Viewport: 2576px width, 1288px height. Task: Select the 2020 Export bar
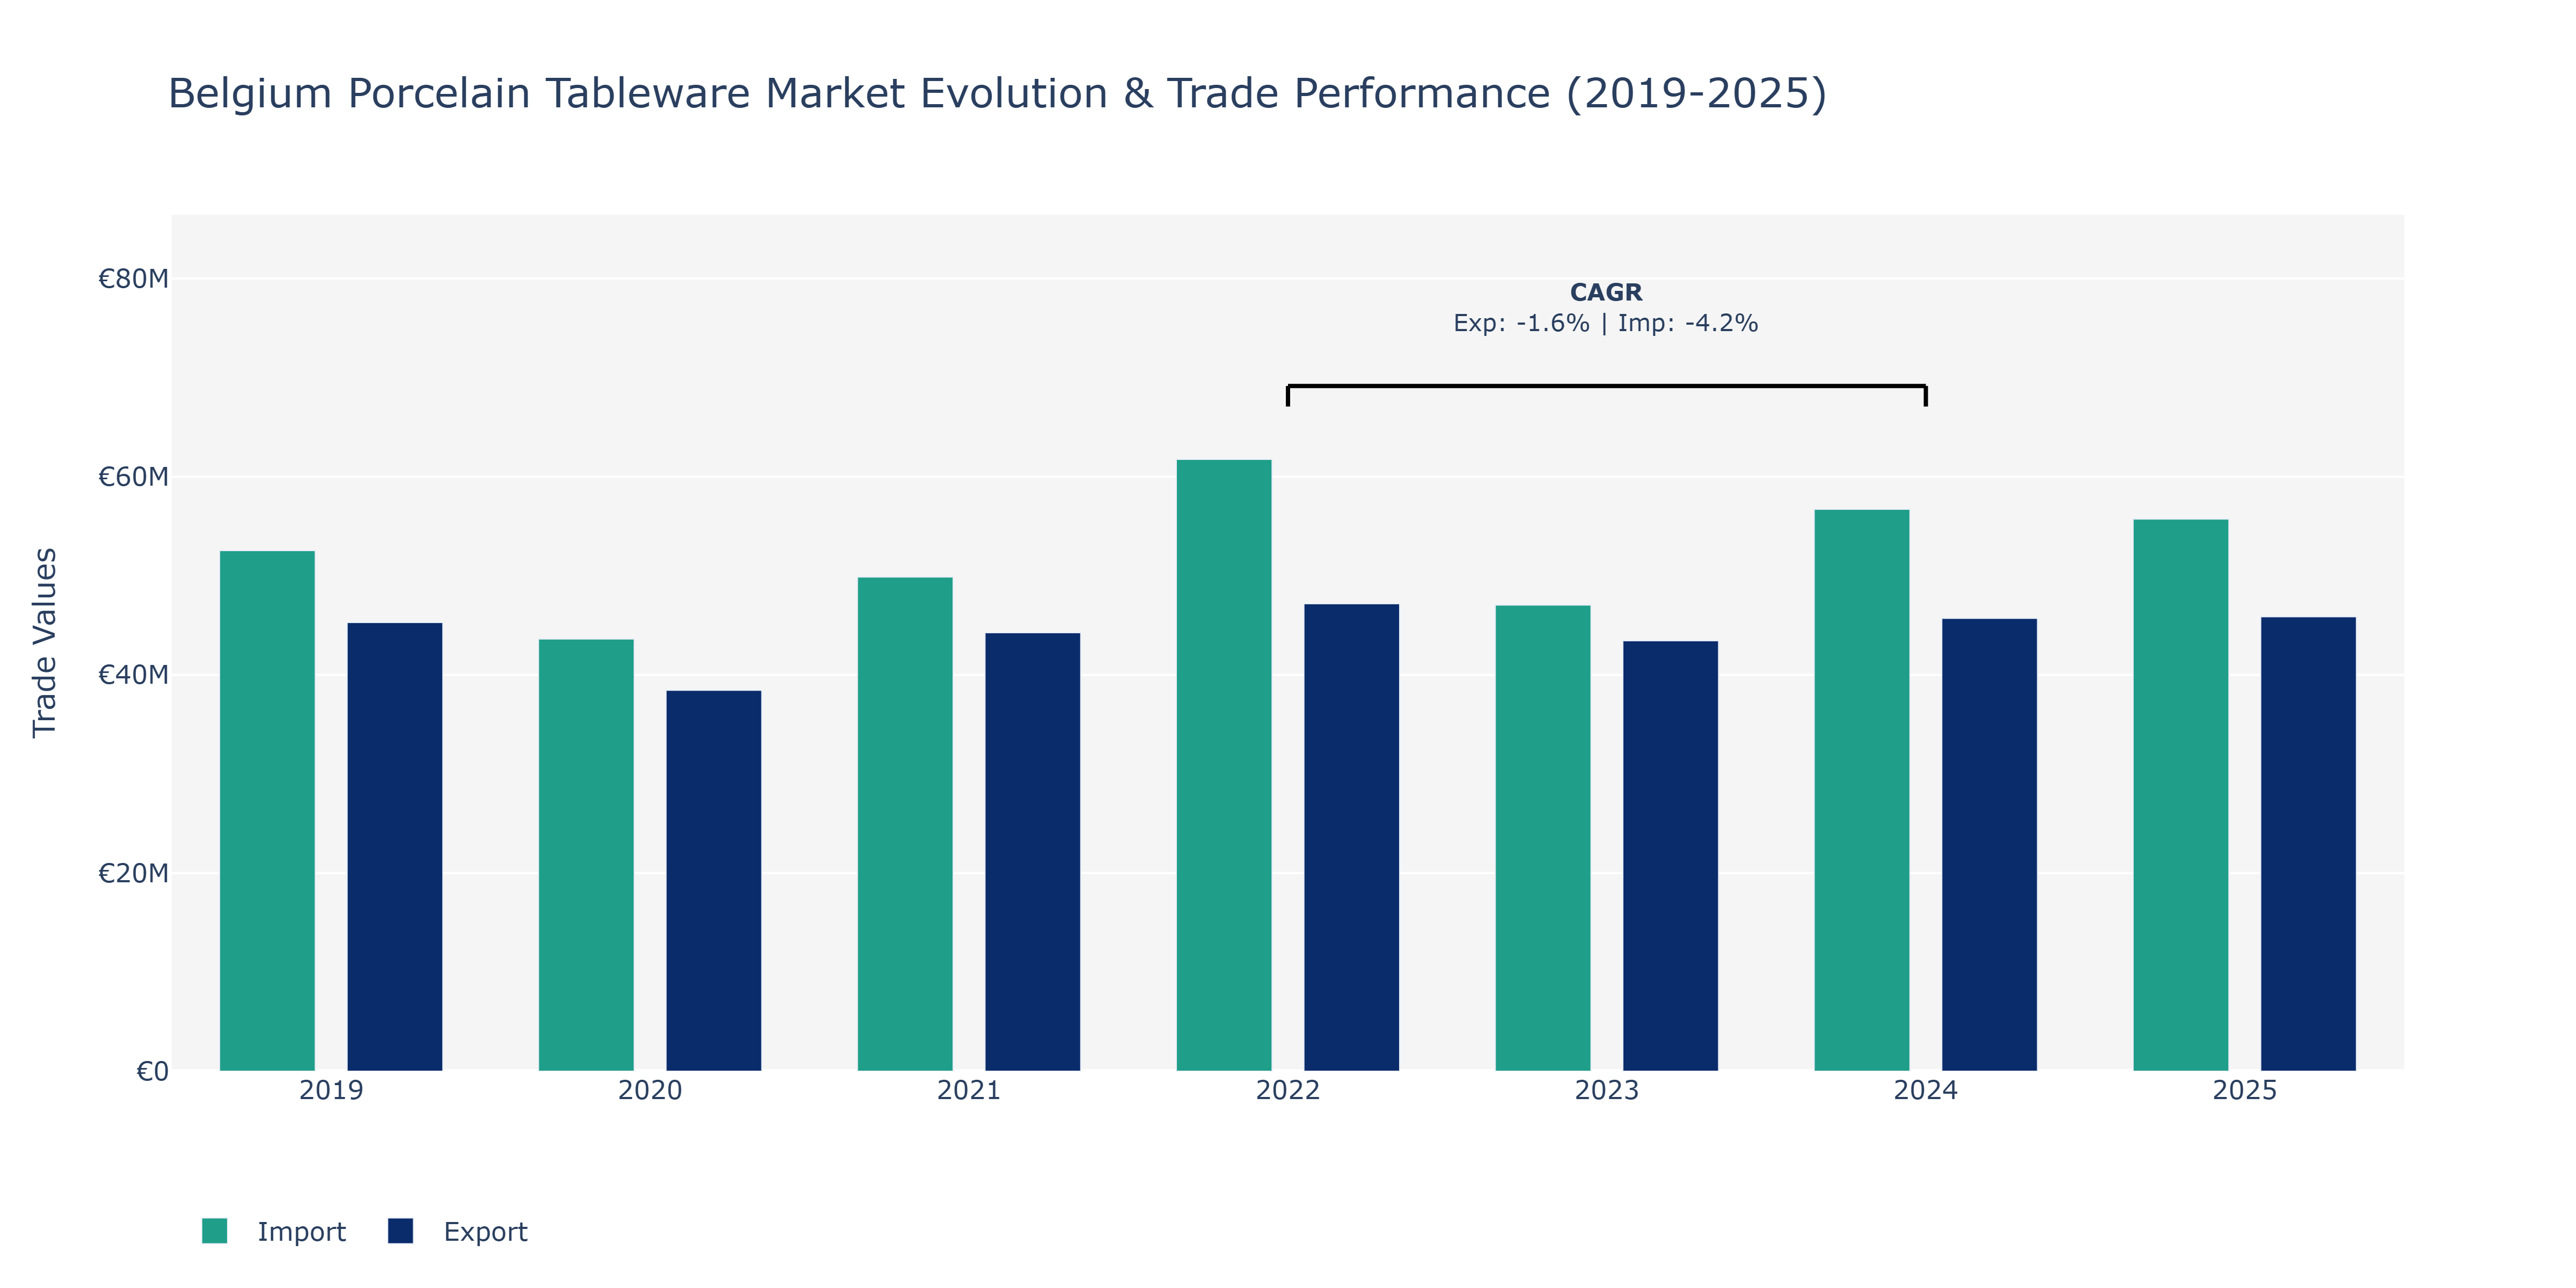click(x=714, y=881)
